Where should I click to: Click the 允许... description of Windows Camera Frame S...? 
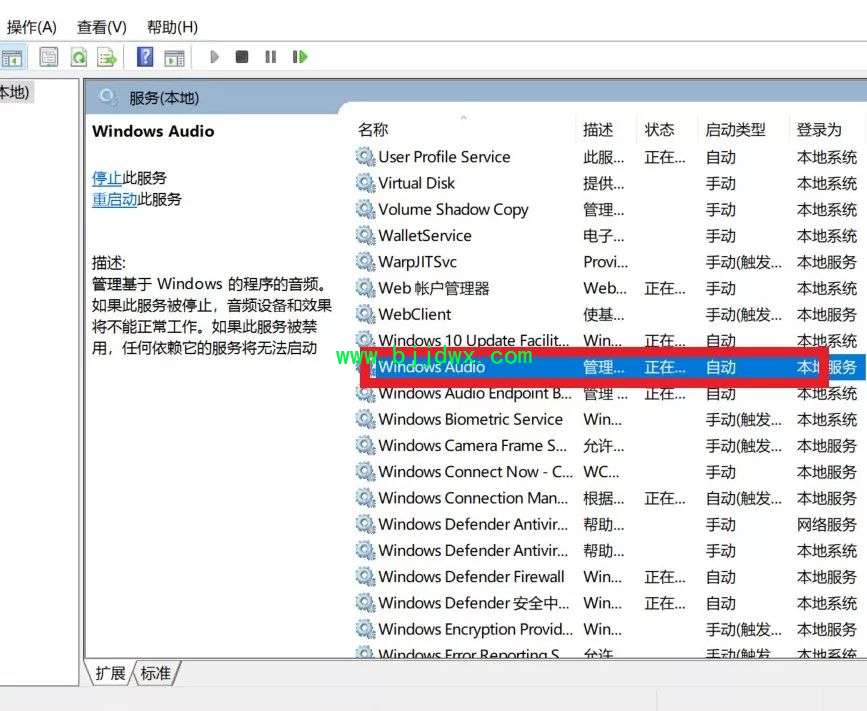point(603,446)
